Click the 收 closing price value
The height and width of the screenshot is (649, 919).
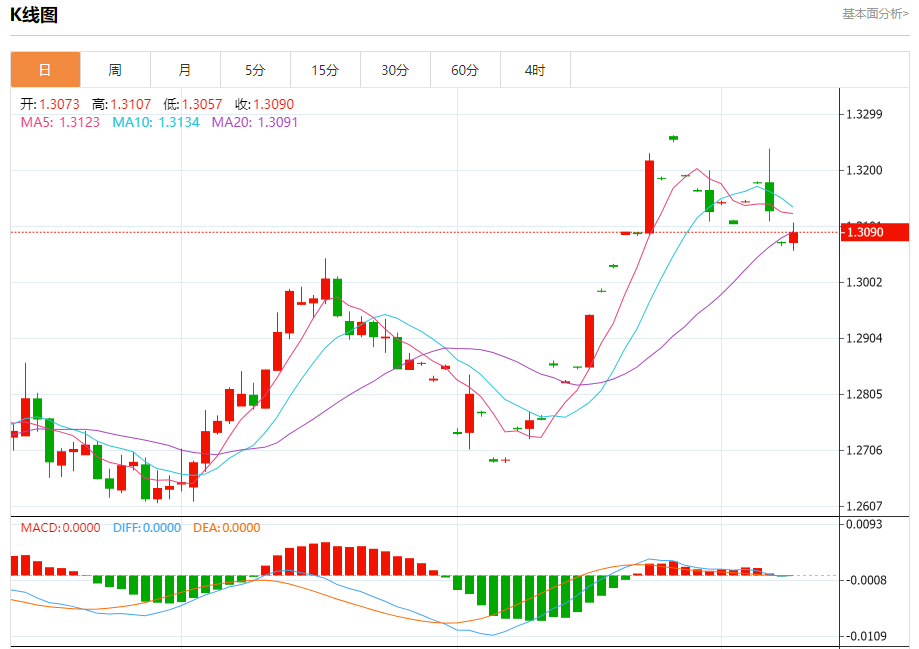click(x=264, y=104)
